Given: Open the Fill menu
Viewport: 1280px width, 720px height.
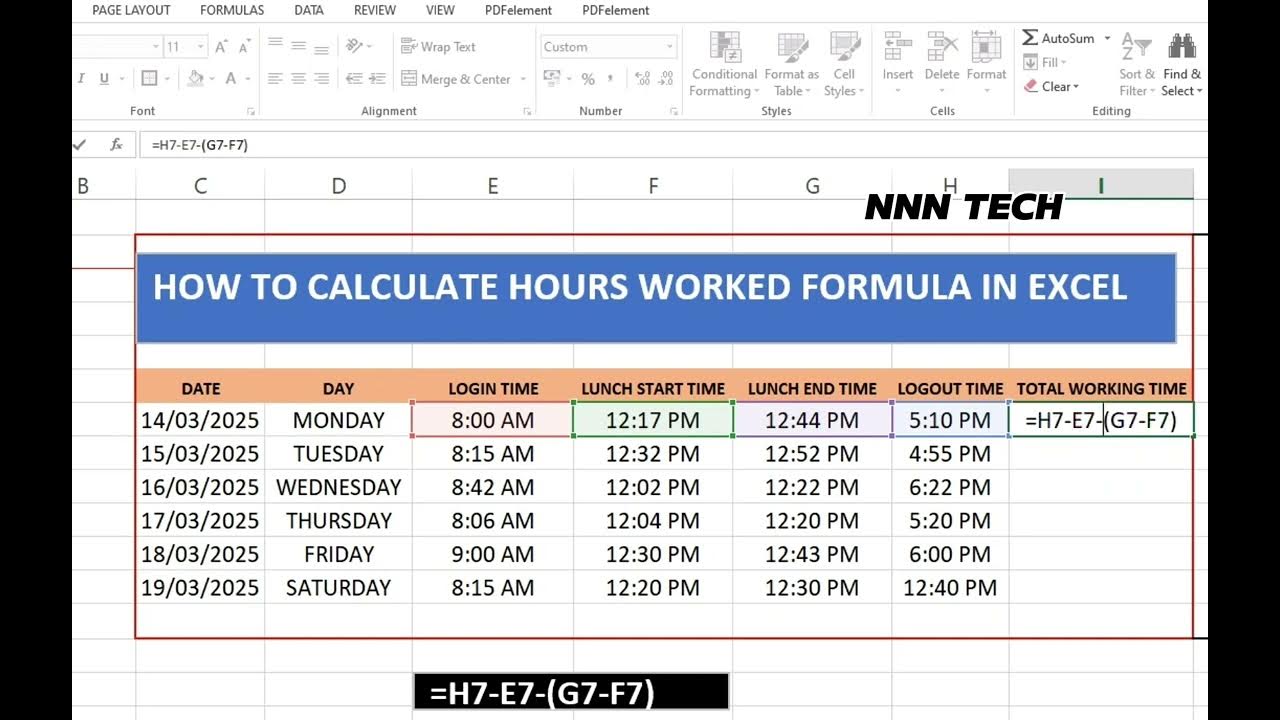Looking at the screenshot, I should [x=1043, y=63].
